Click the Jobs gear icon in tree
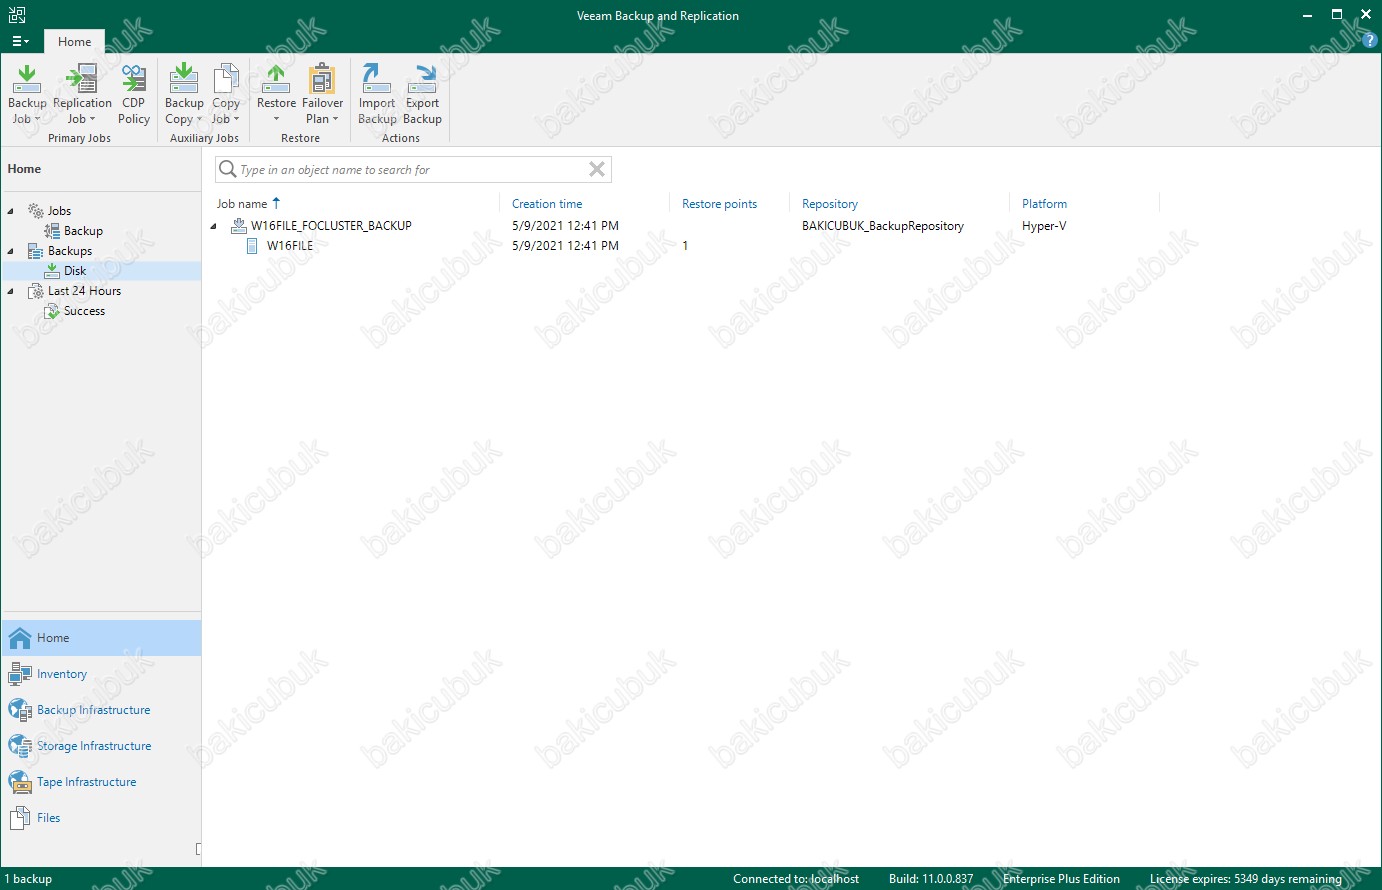Image resolution: width=1382 pixels, height=890 pixels. coord(36,211)
